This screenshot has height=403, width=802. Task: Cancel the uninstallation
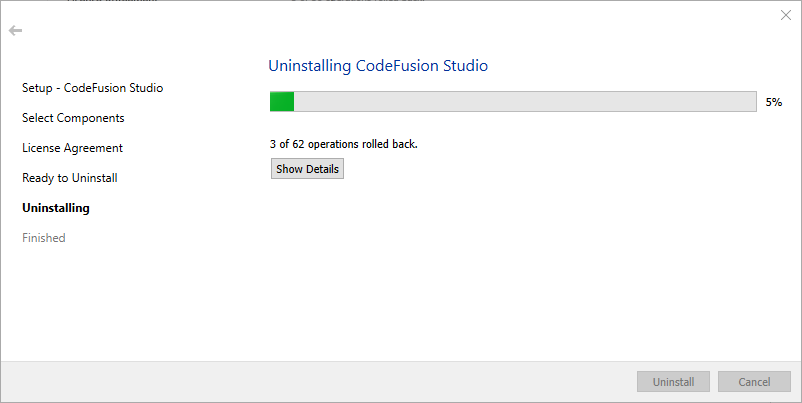coord(754,382)
